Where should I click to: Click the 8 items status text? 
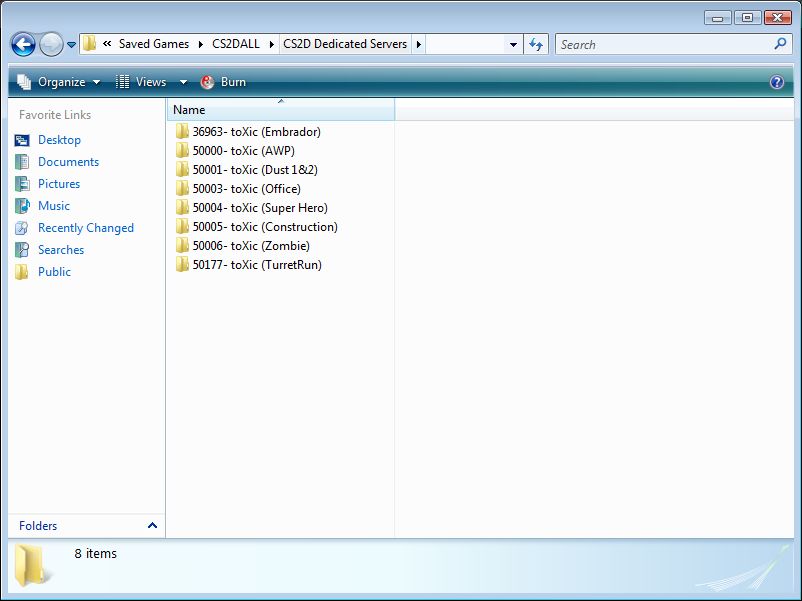(96, 553)
